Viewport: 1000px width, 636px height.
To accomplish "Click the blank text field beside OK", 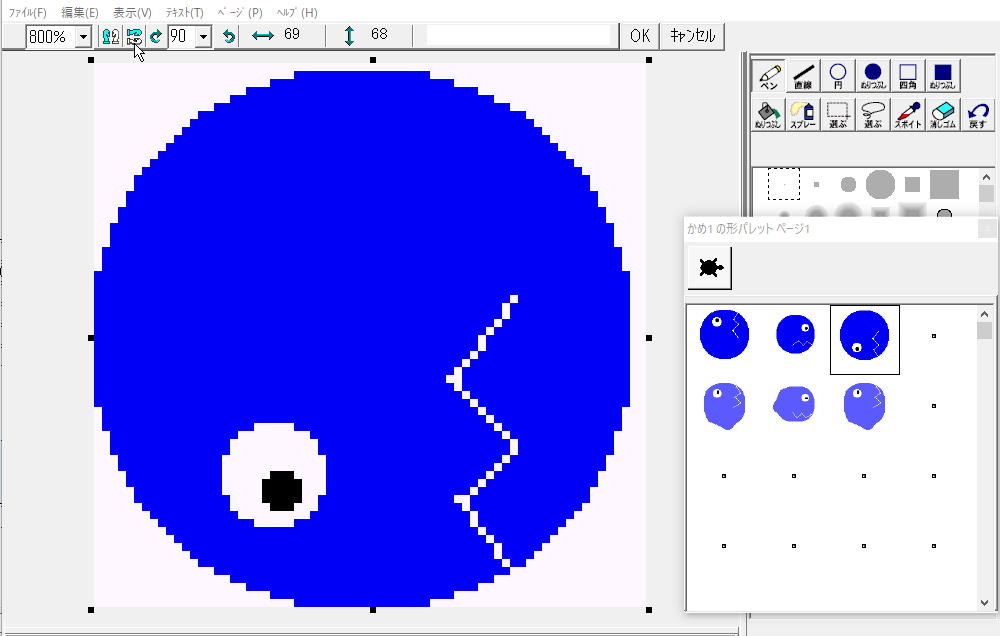I will click(518, 36).
